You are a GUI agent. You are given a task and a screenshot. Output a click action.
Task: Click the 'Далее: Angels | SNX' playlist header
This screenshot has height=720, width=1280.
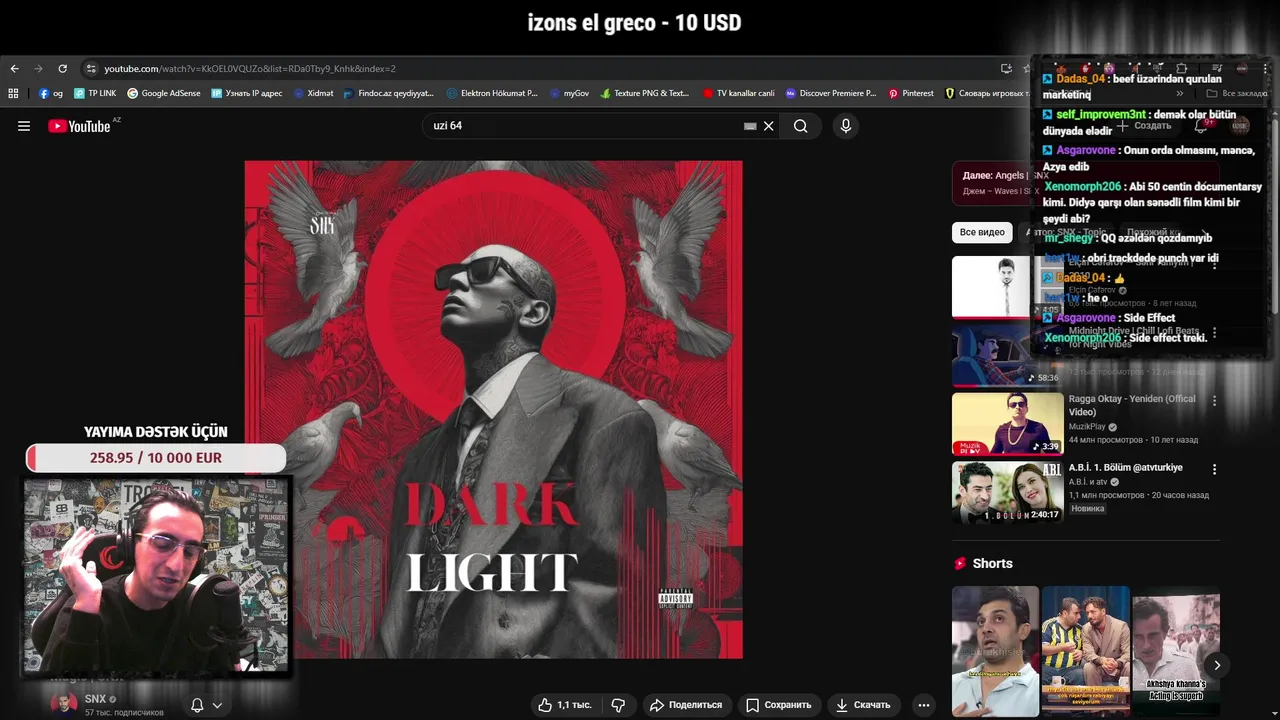click(1004, 176)
